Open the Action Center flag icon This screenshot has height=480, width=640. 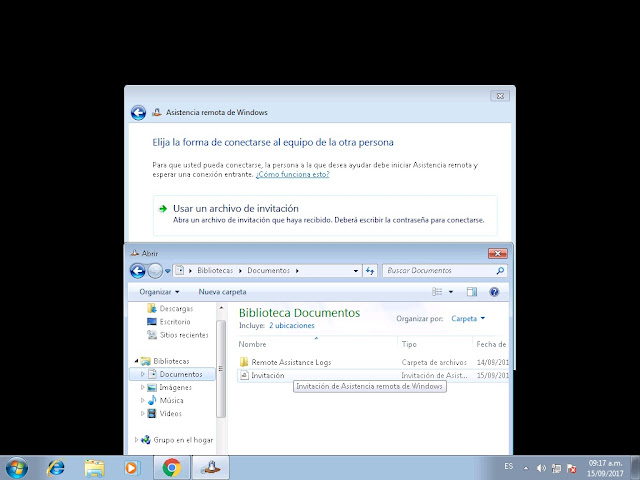(572, 468)
